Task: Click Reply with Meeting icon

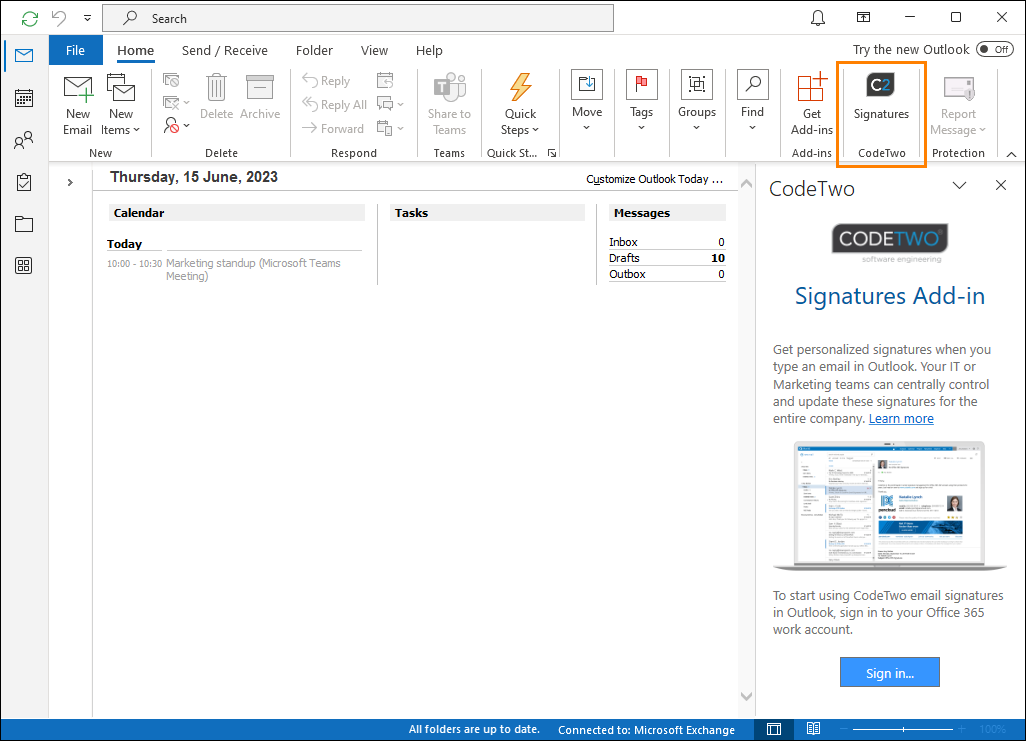Action: 385,81
